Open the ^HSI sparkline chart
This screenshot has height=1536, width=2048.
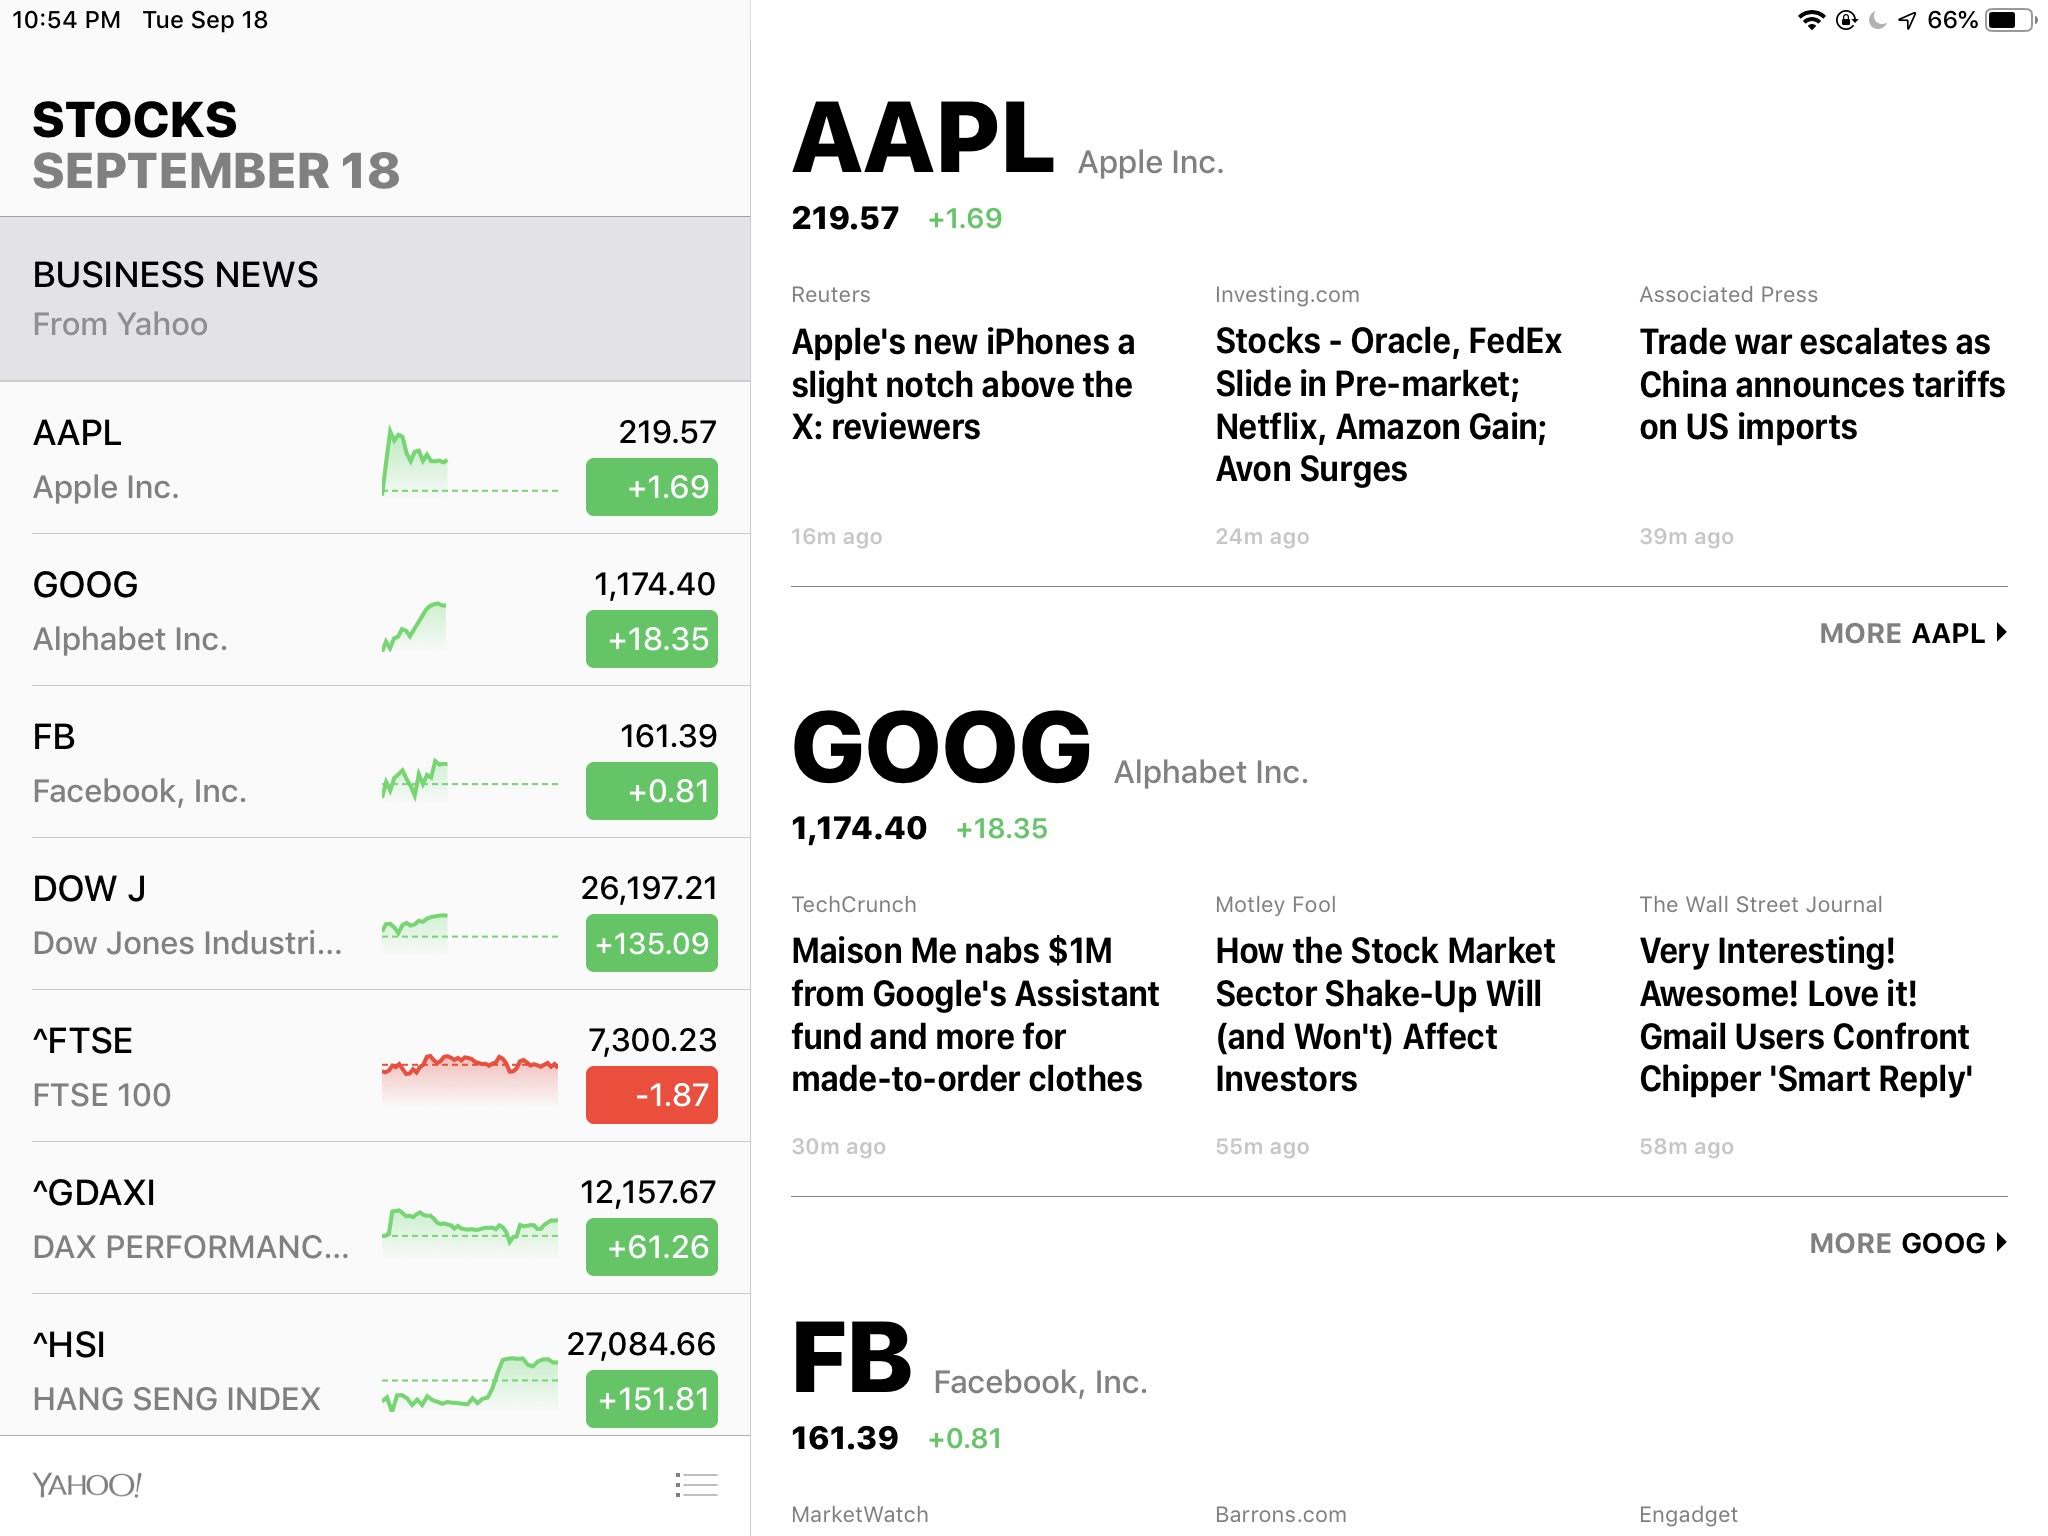pyautogui.click(x=470, y=1382)
